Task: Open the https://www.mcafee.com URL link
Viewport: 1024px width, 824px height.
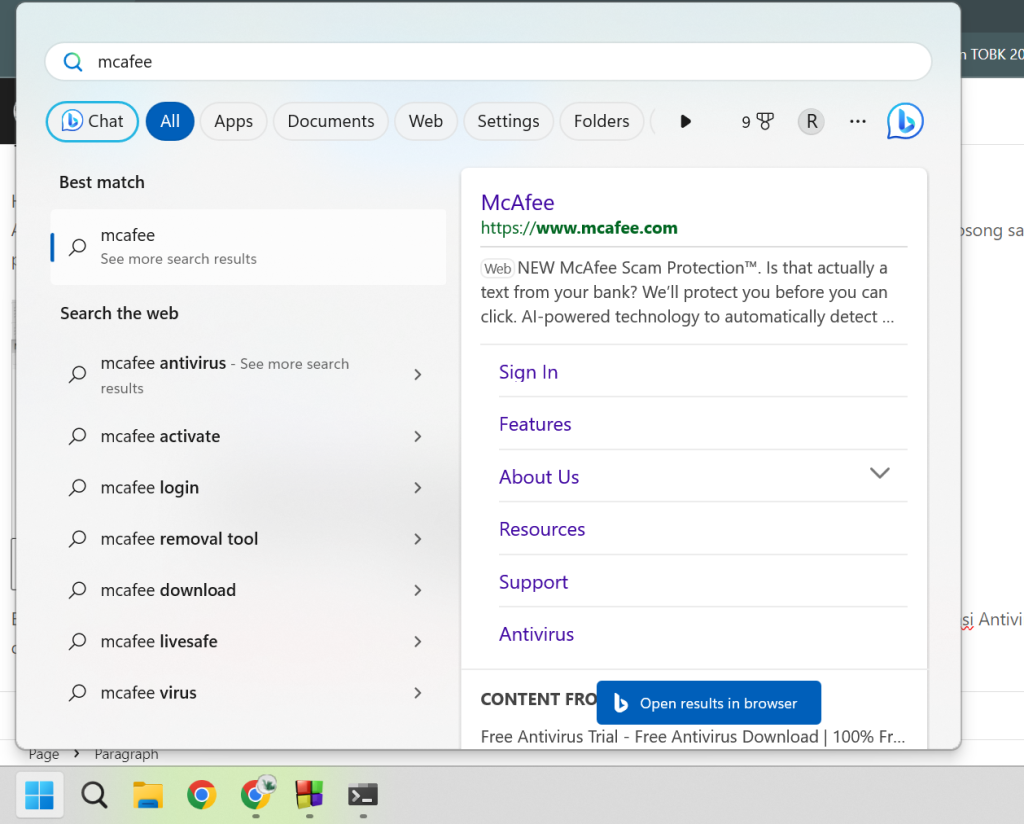Action: 579,228
